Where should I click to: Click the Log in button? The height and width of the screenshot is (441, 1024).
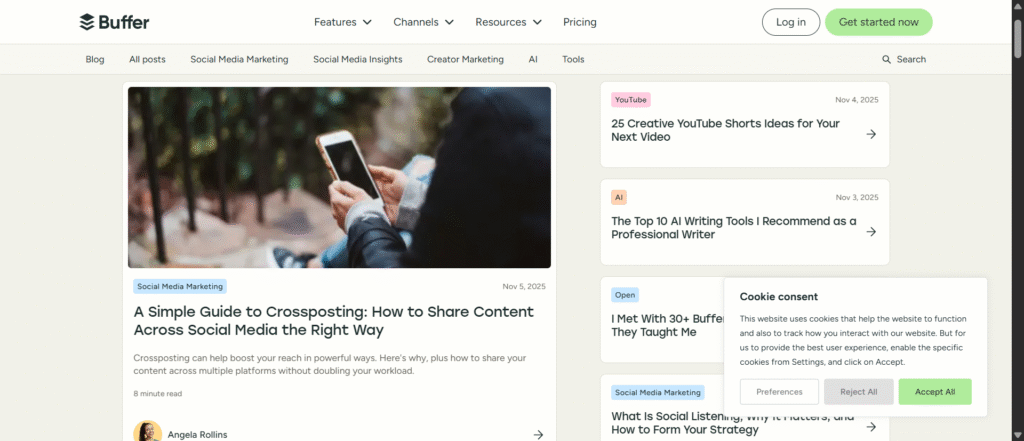coord(790,22)
